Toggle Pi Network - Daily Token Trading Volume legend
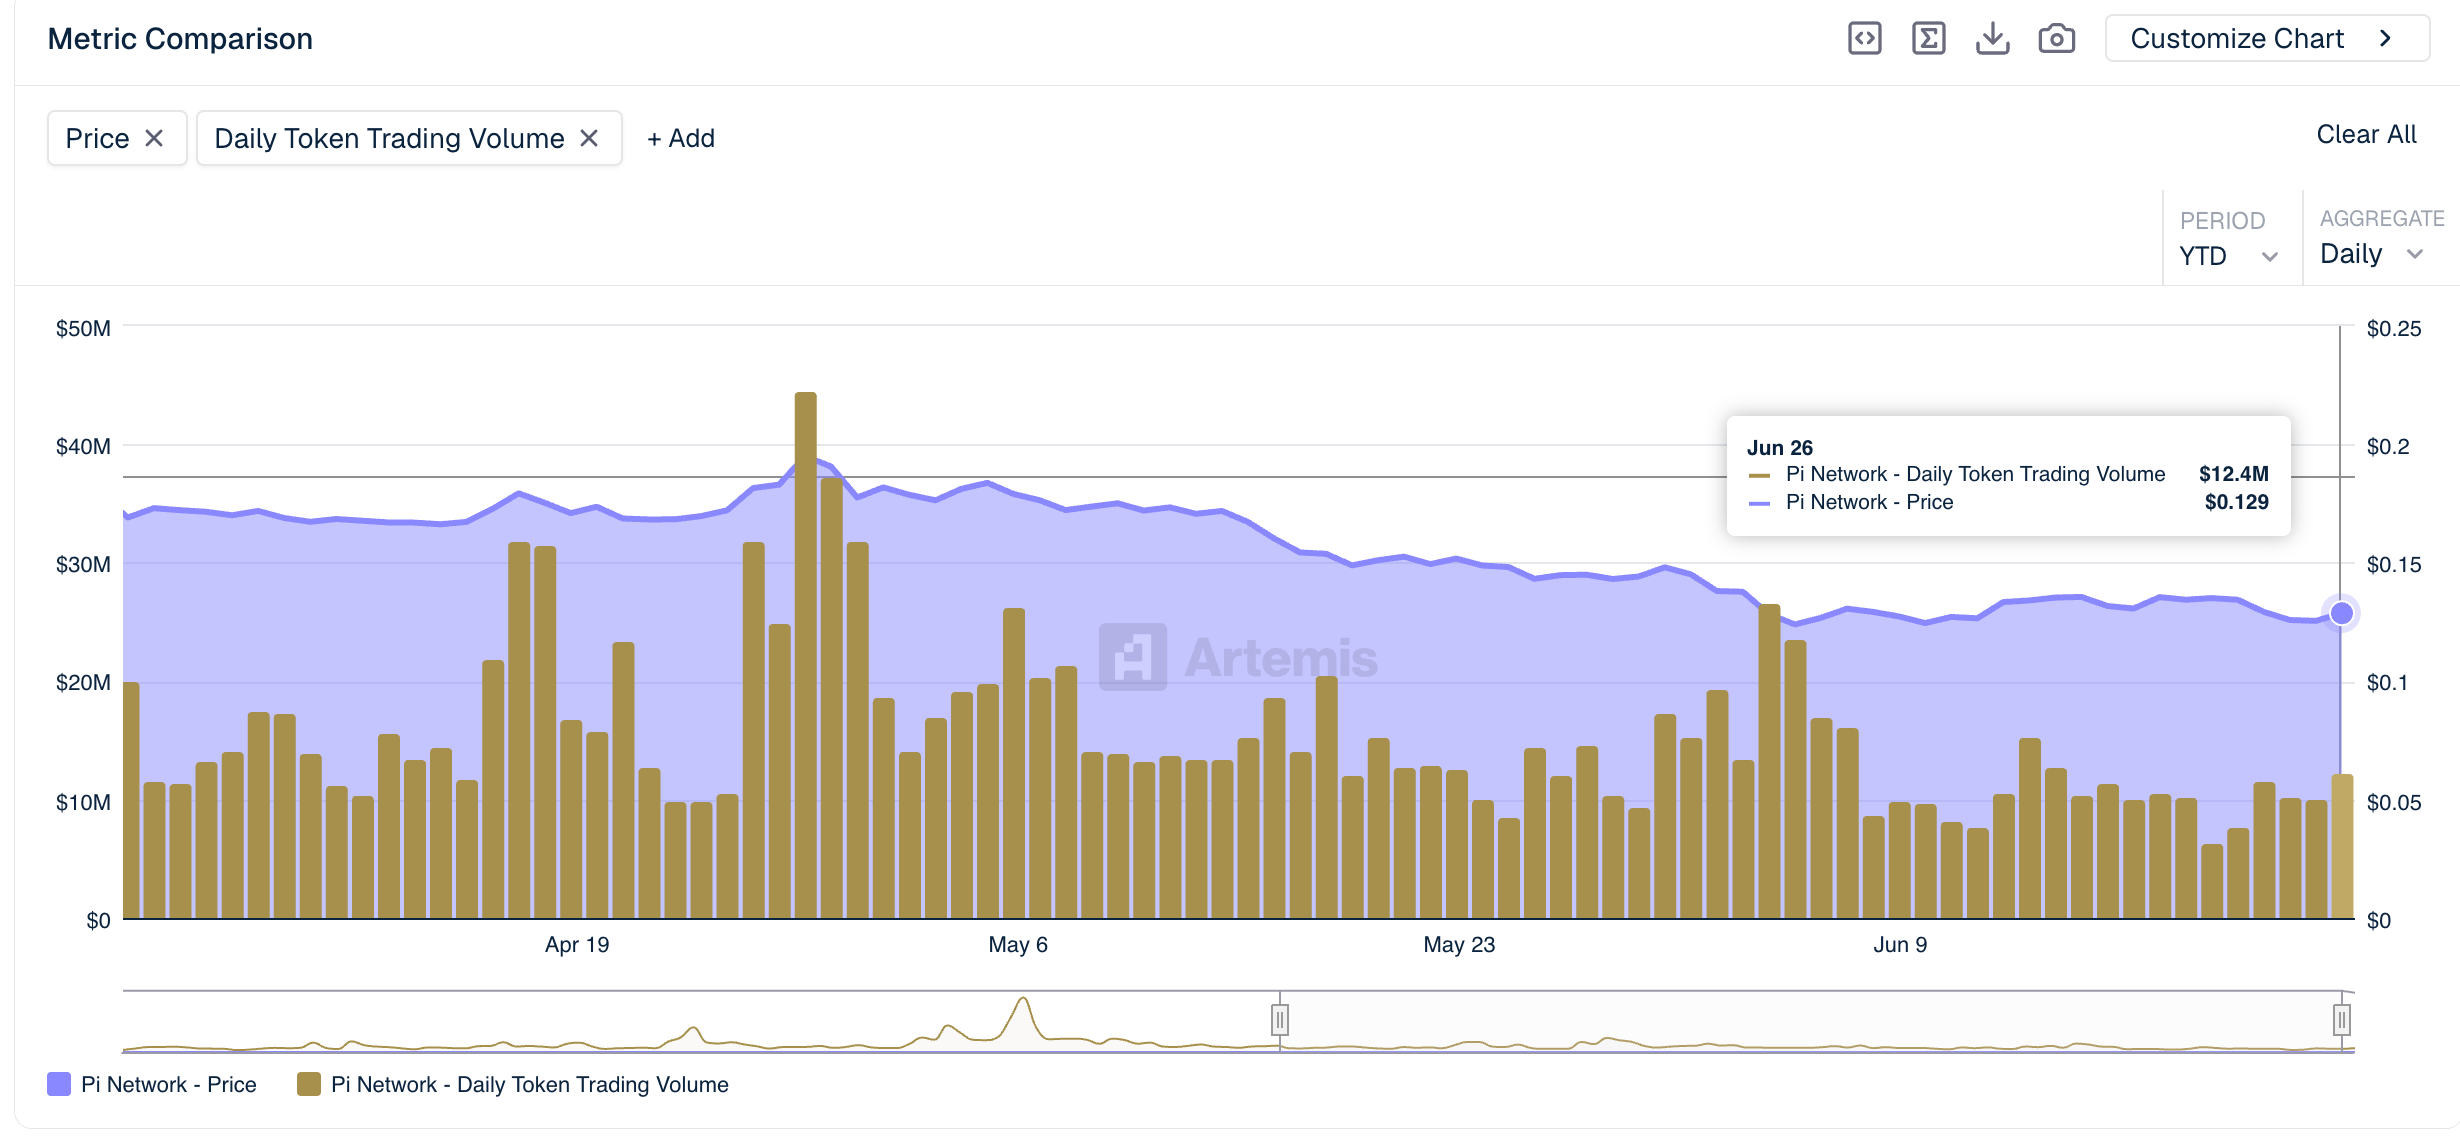 [513, 1085]
